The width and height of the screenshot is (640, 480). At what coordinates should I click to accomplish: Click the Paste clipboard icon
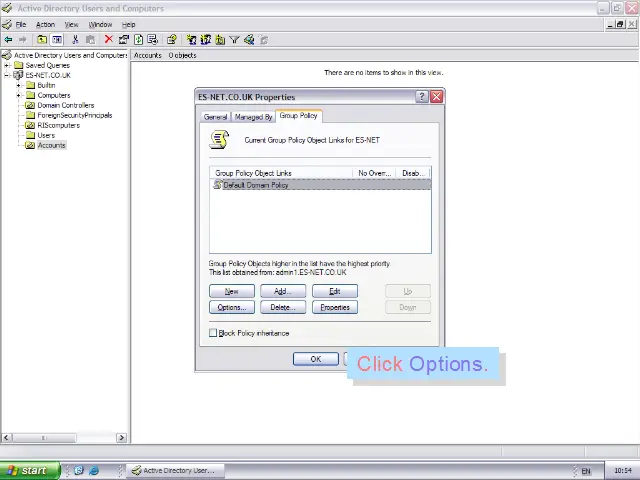pyautogui.click(x=90, y=40)
